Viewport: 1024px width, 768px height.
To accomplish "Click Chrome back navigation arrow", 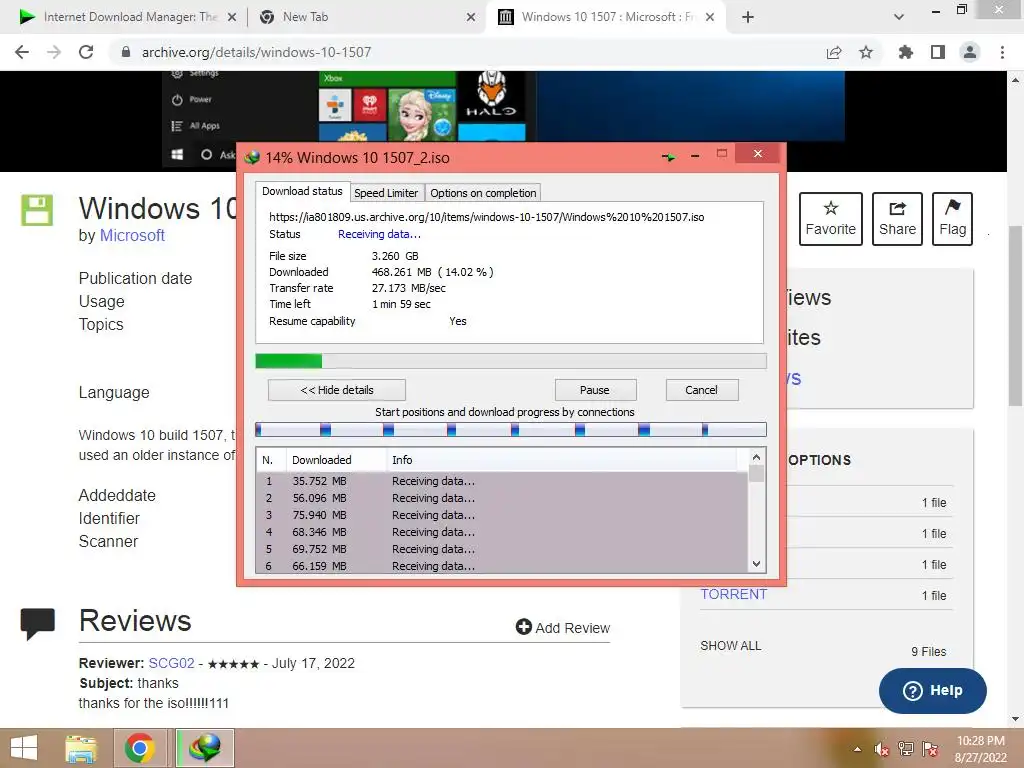I will (22, 52).
